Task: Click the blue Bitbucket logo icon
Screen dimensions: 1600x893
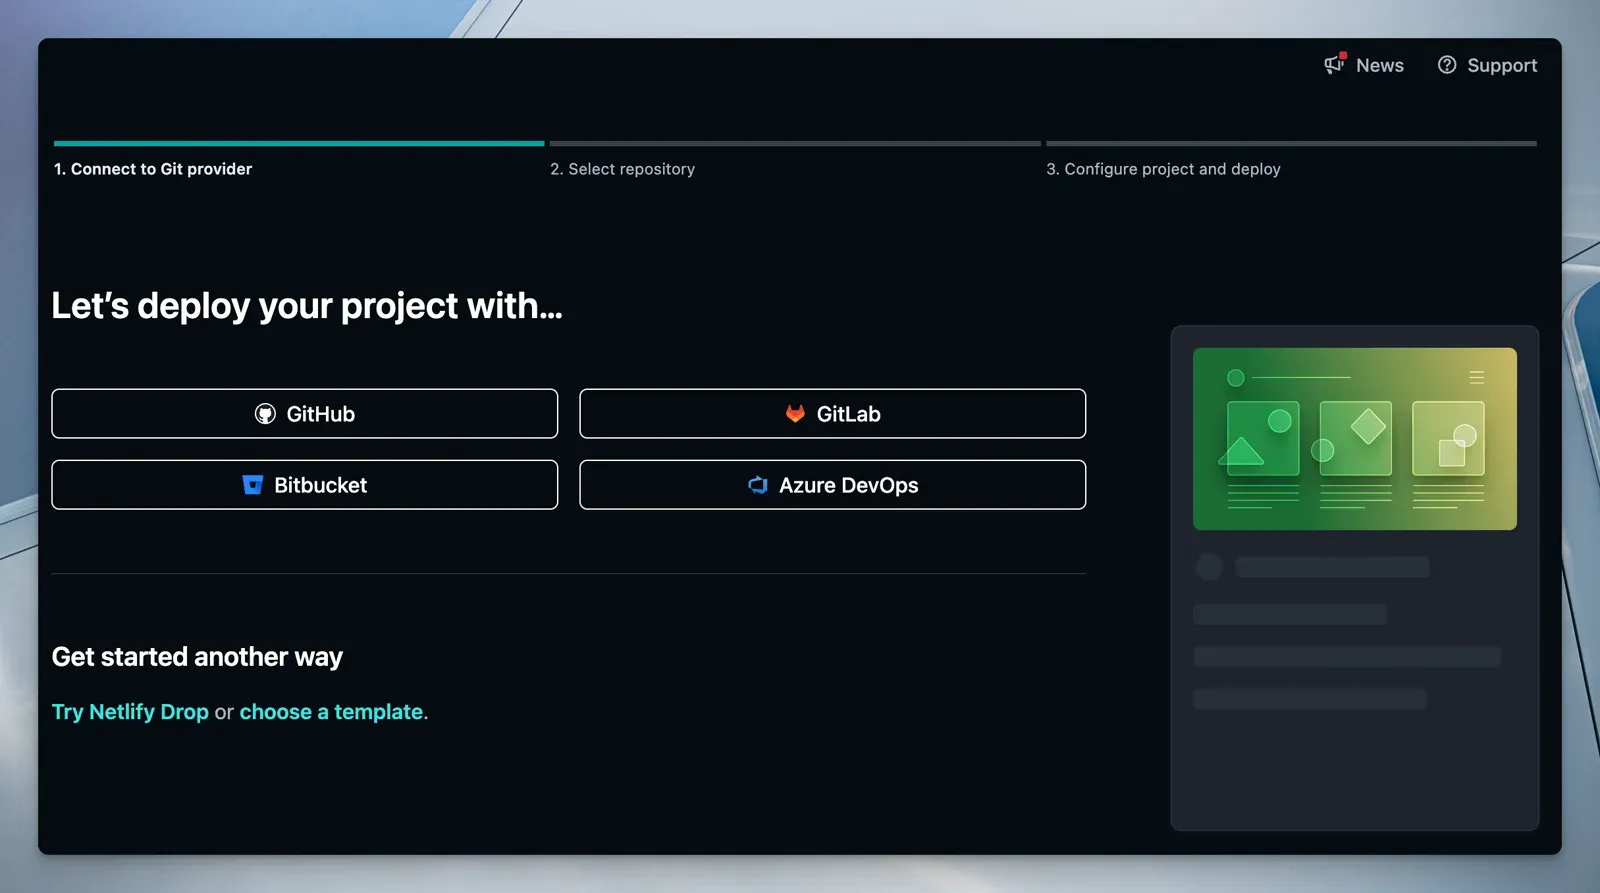Action: point(253,485)
